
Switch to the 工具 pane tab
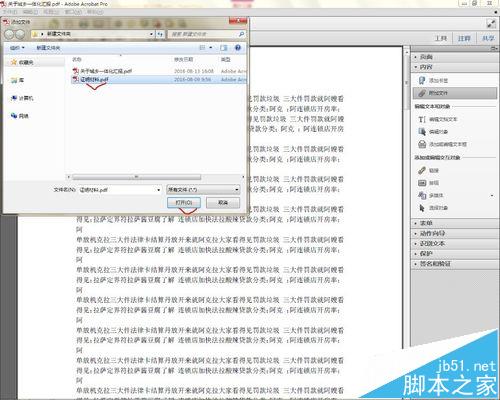[x=441, y=39]
